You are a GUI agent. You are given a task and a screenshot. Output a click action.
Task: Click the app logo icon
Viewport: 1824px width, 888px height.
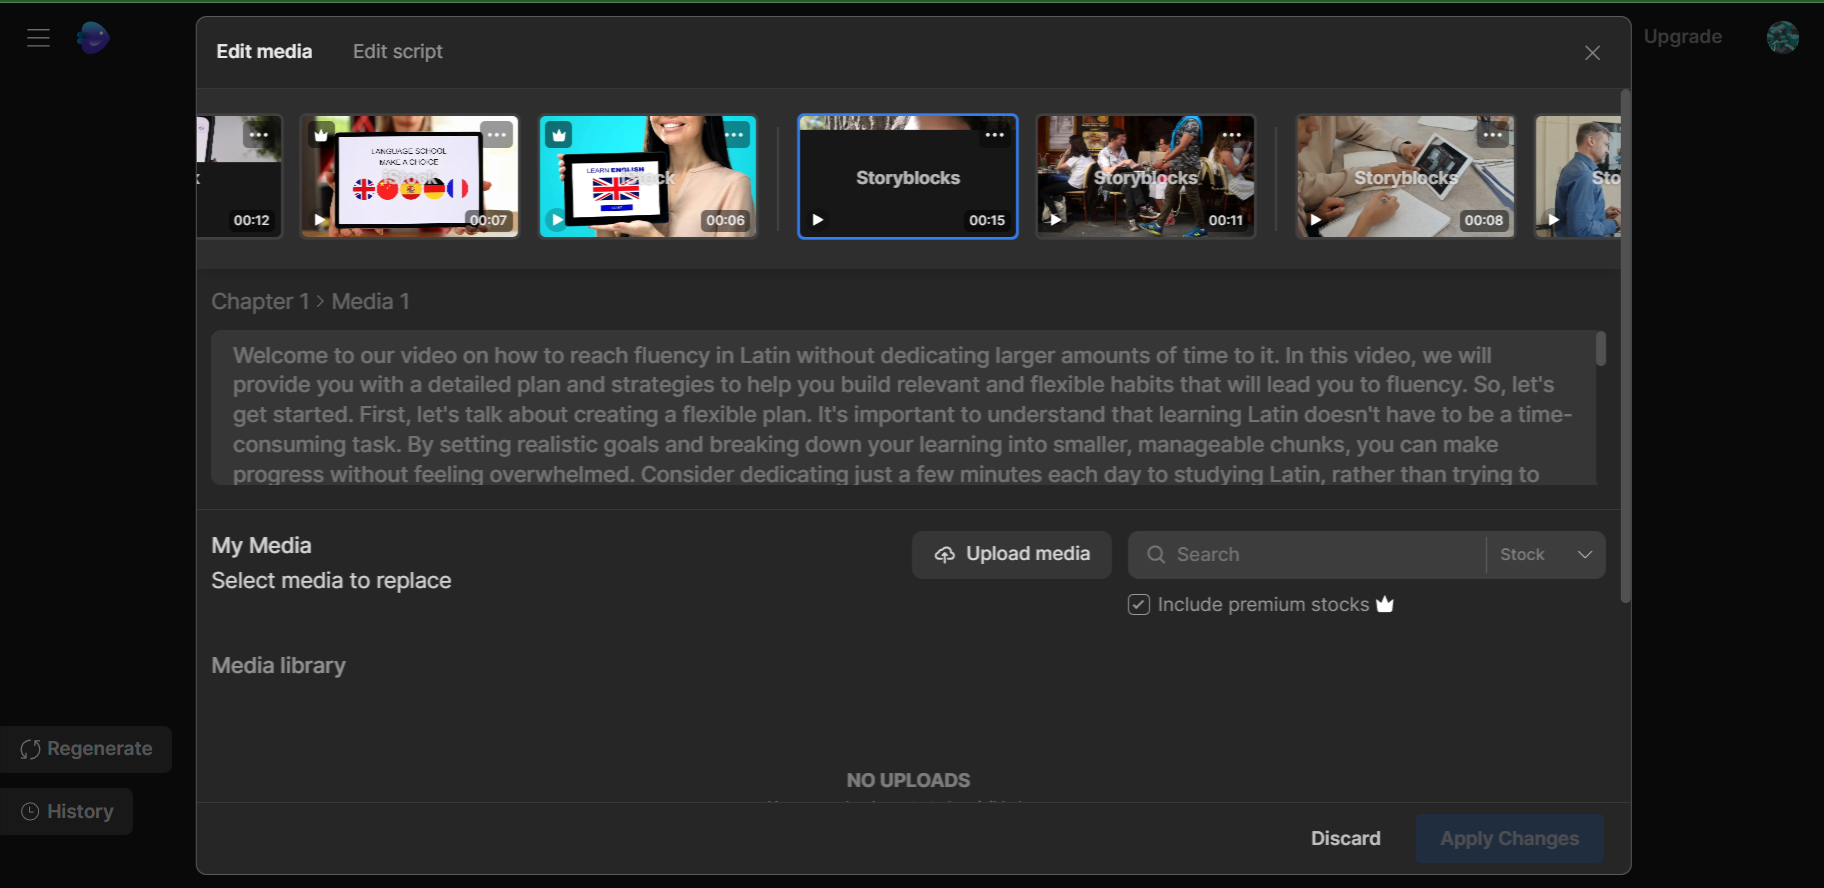pyautogui.click(x=93, y=38)
